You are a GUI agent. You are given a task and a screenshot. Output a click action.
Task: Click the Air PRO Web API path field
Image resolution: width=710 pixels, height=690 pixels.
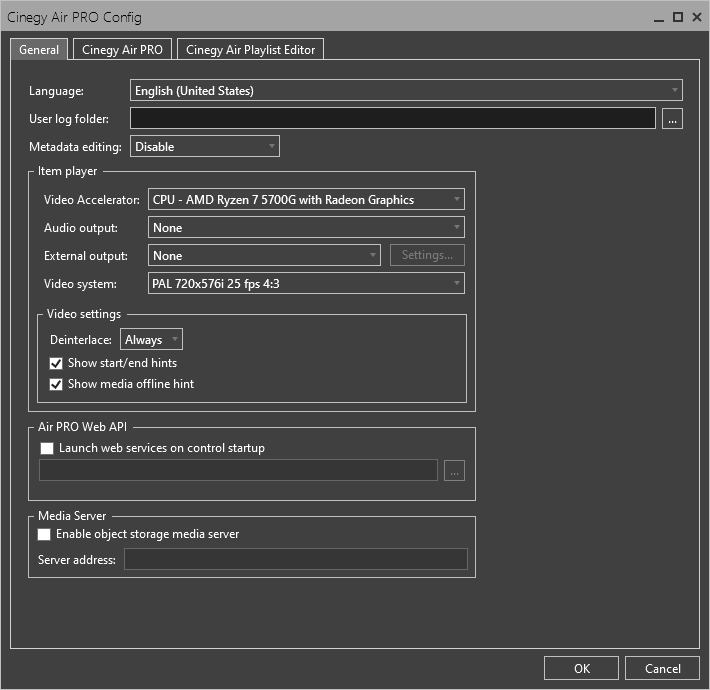[238, 470]
